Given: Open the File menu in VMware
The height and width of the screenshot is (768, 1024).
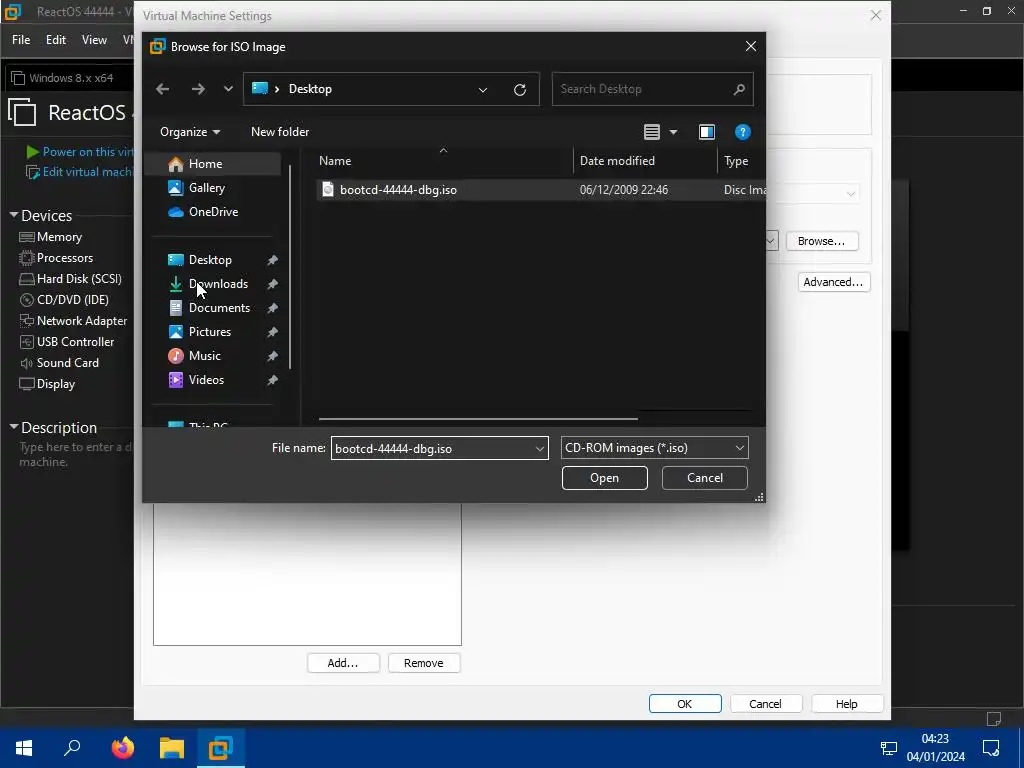Looking at the screenshot, I should [x=21, y=40].
